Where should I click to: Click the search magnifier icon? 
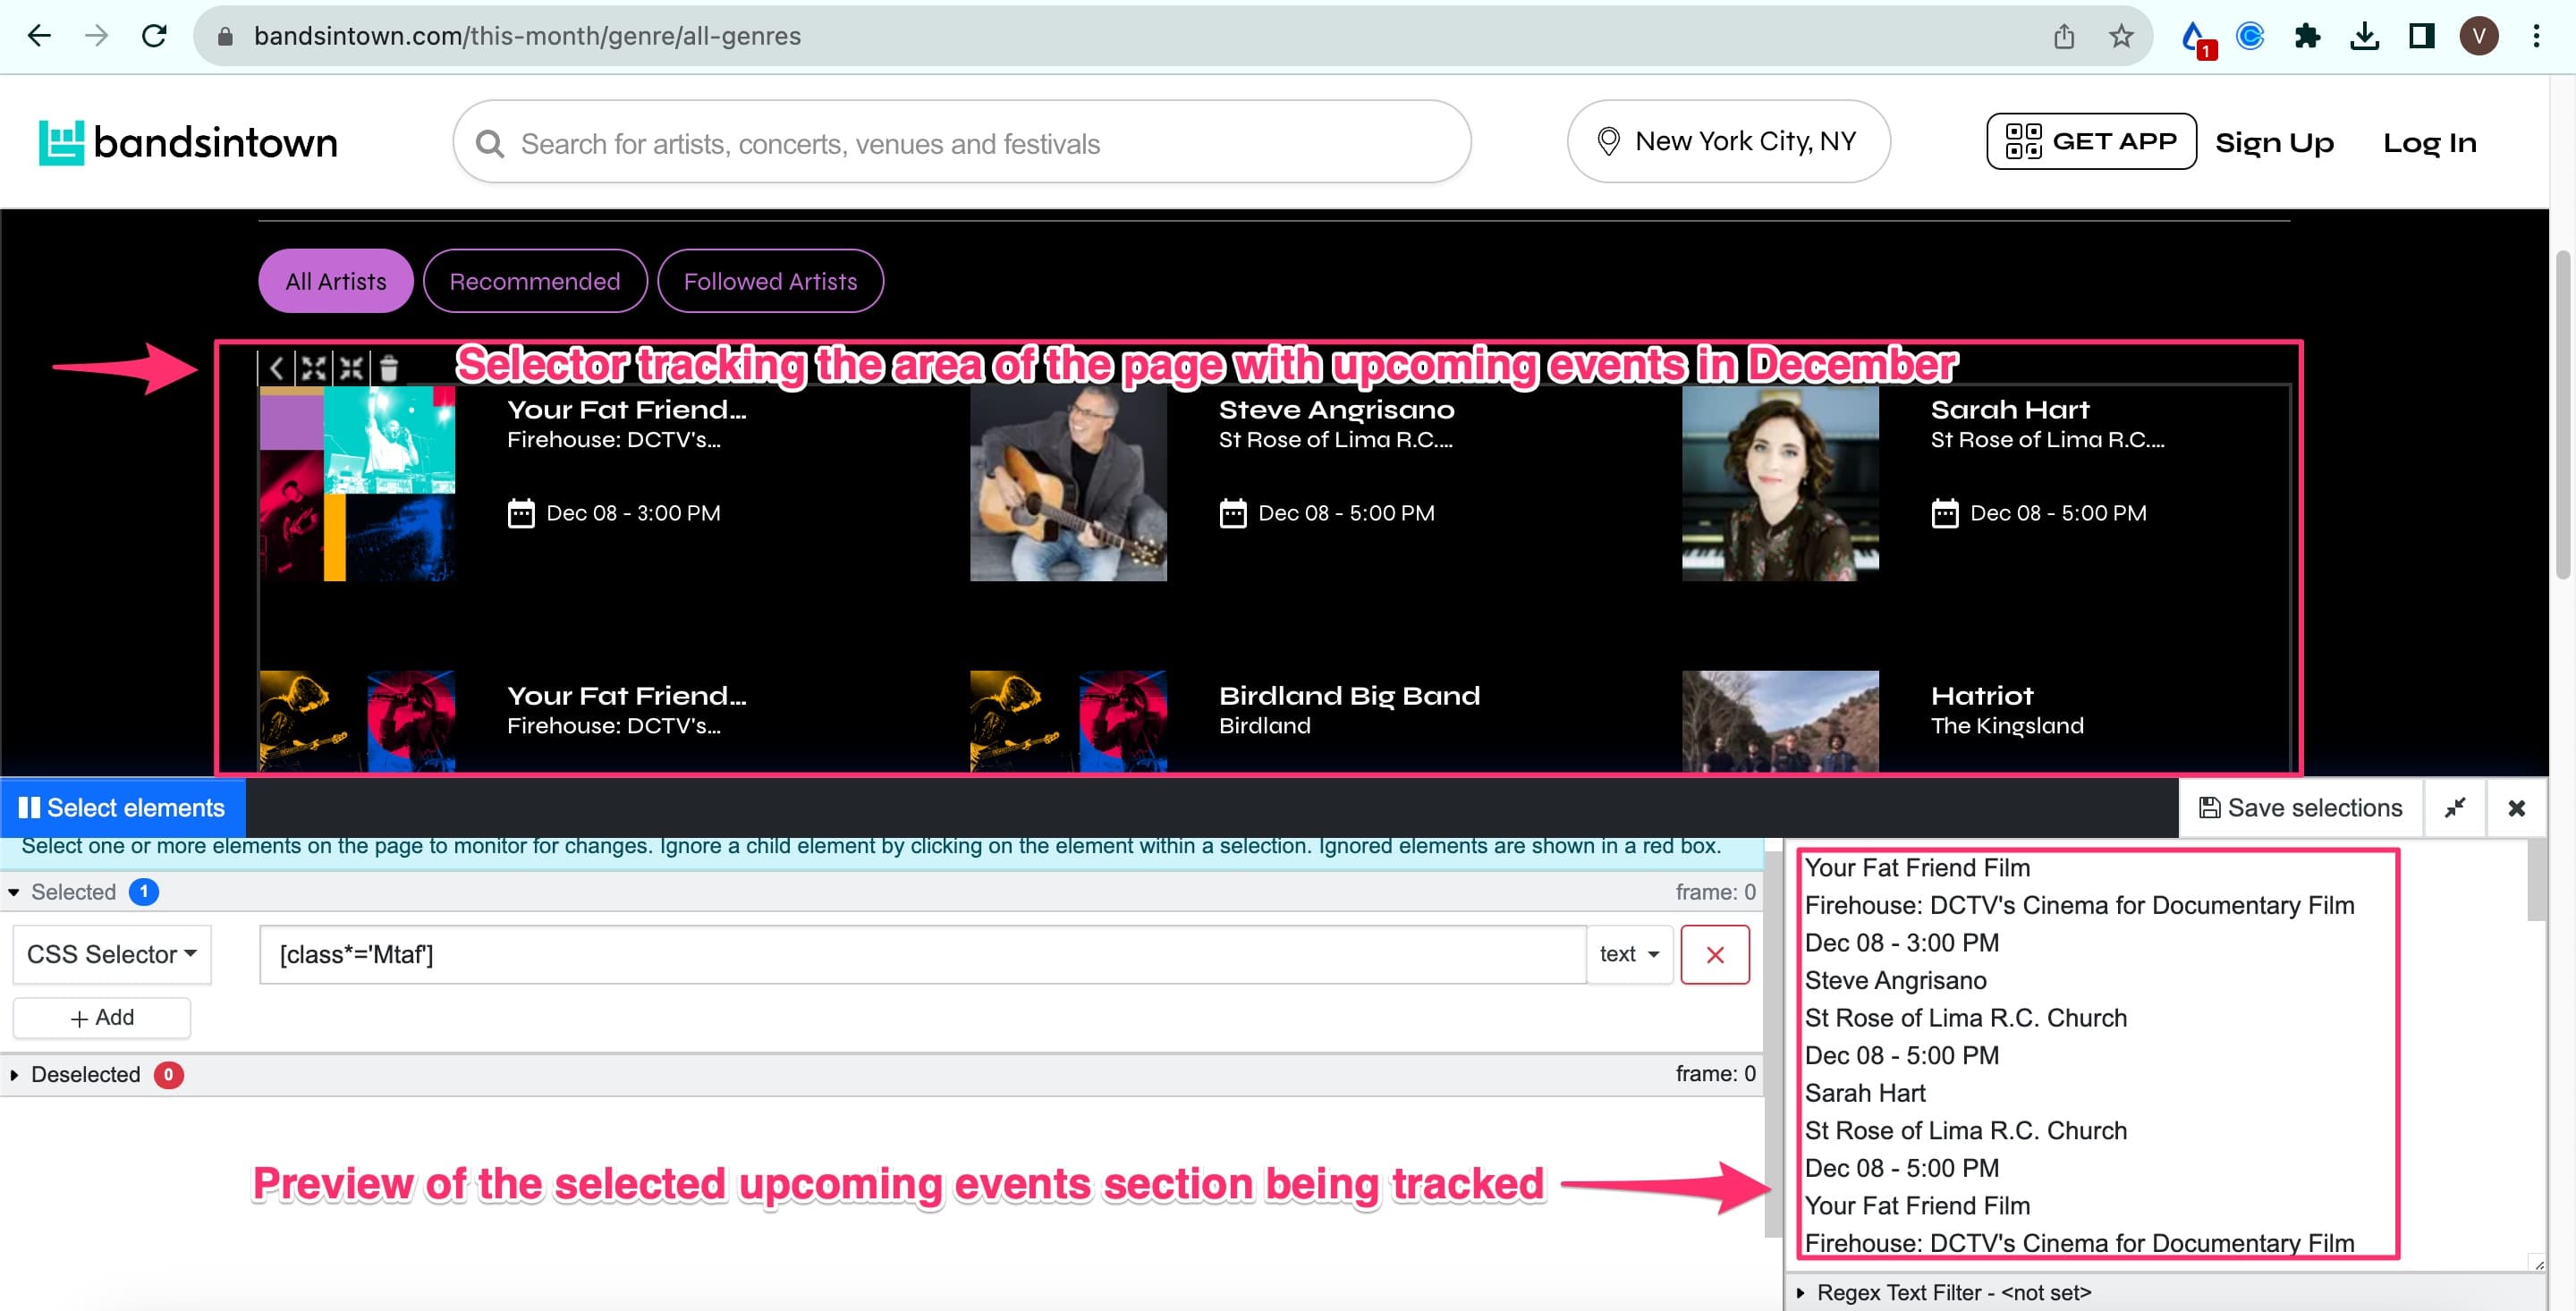click(x=489, y=143)
